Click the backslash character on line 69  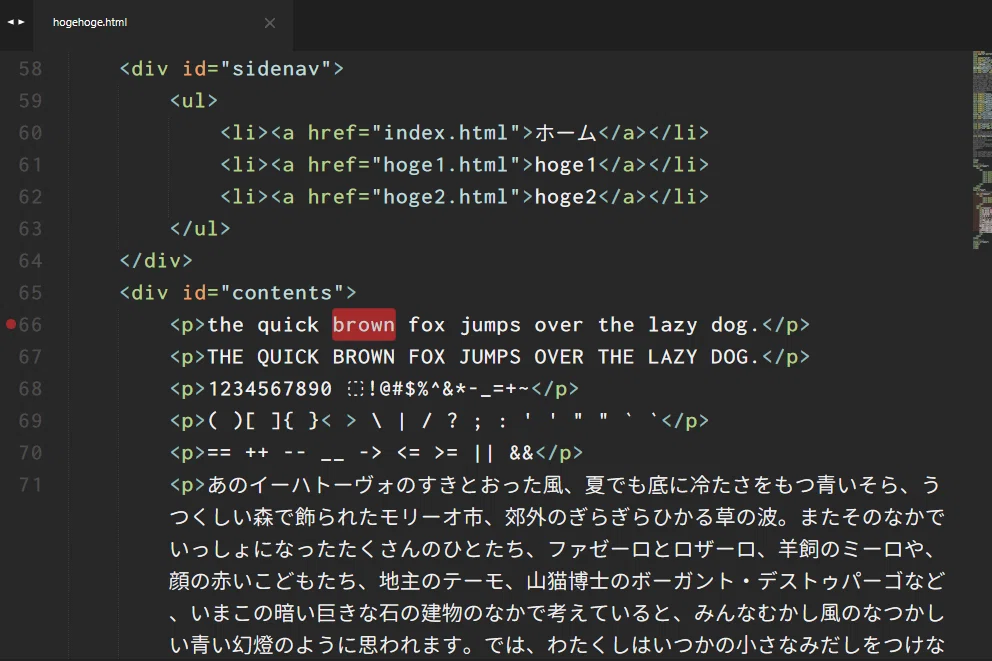tap(376, 421)
